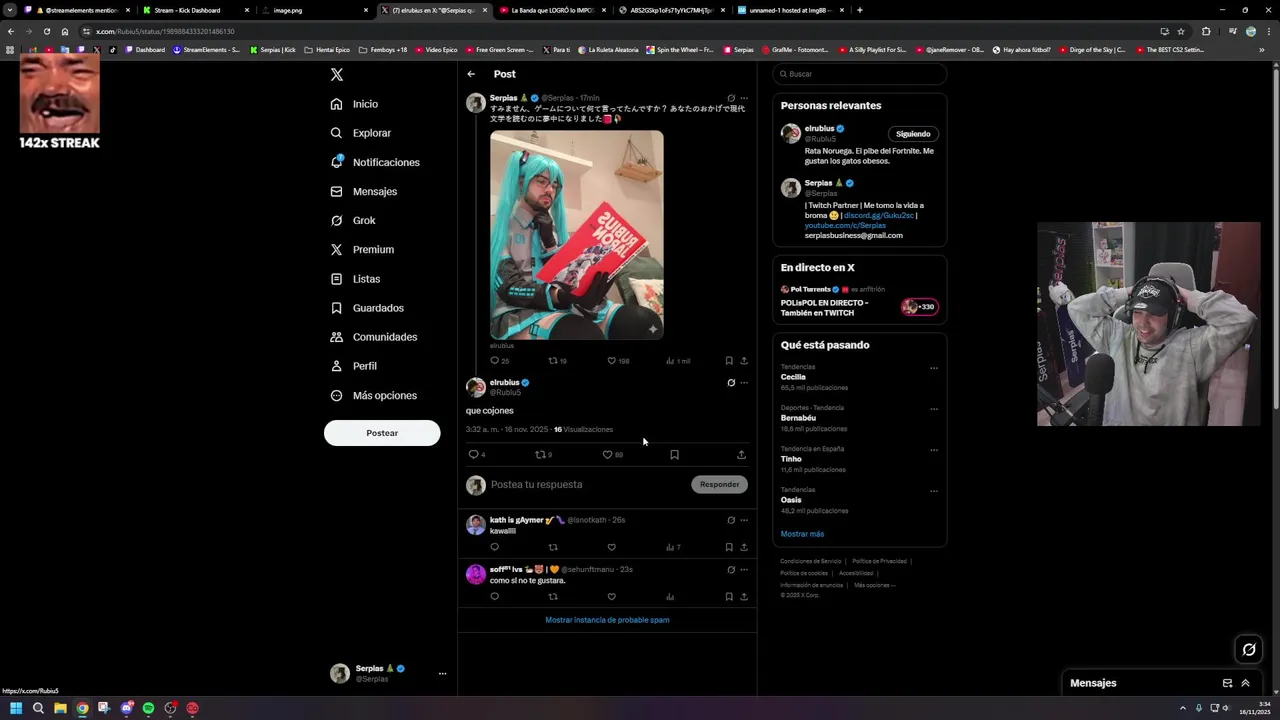Open the POLisPOL EN DIRECTO live broadcast
The width and height of the screenshot is (1280, 720).
(x=859, y=302)
